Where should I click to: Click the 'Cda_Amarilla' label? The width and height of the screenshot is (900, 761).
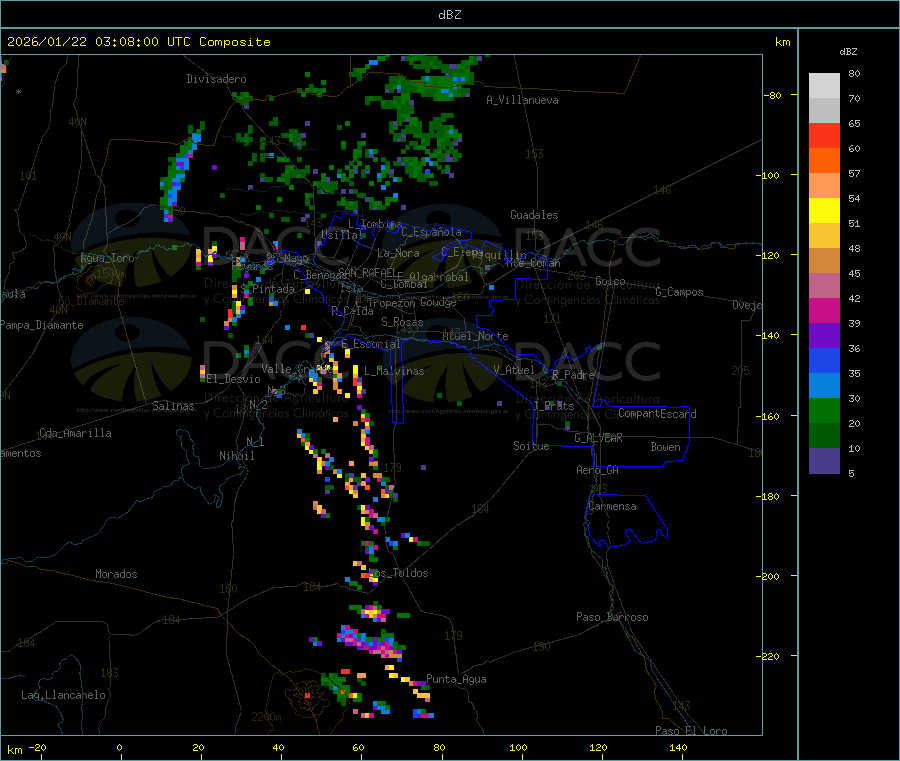(75, 433)
